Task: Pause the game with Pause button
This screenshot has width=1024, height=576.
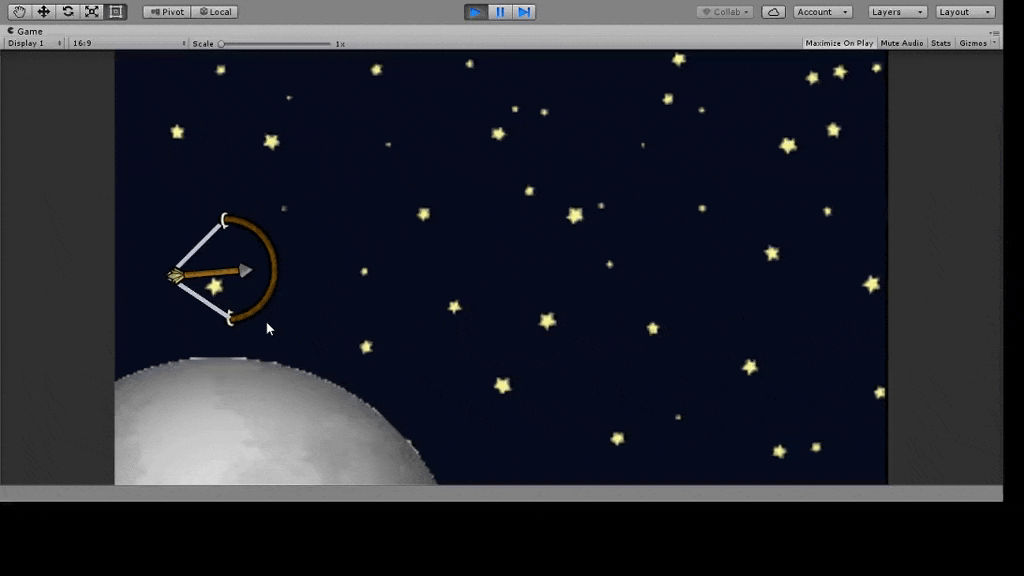Action: [x=500, y=12]
